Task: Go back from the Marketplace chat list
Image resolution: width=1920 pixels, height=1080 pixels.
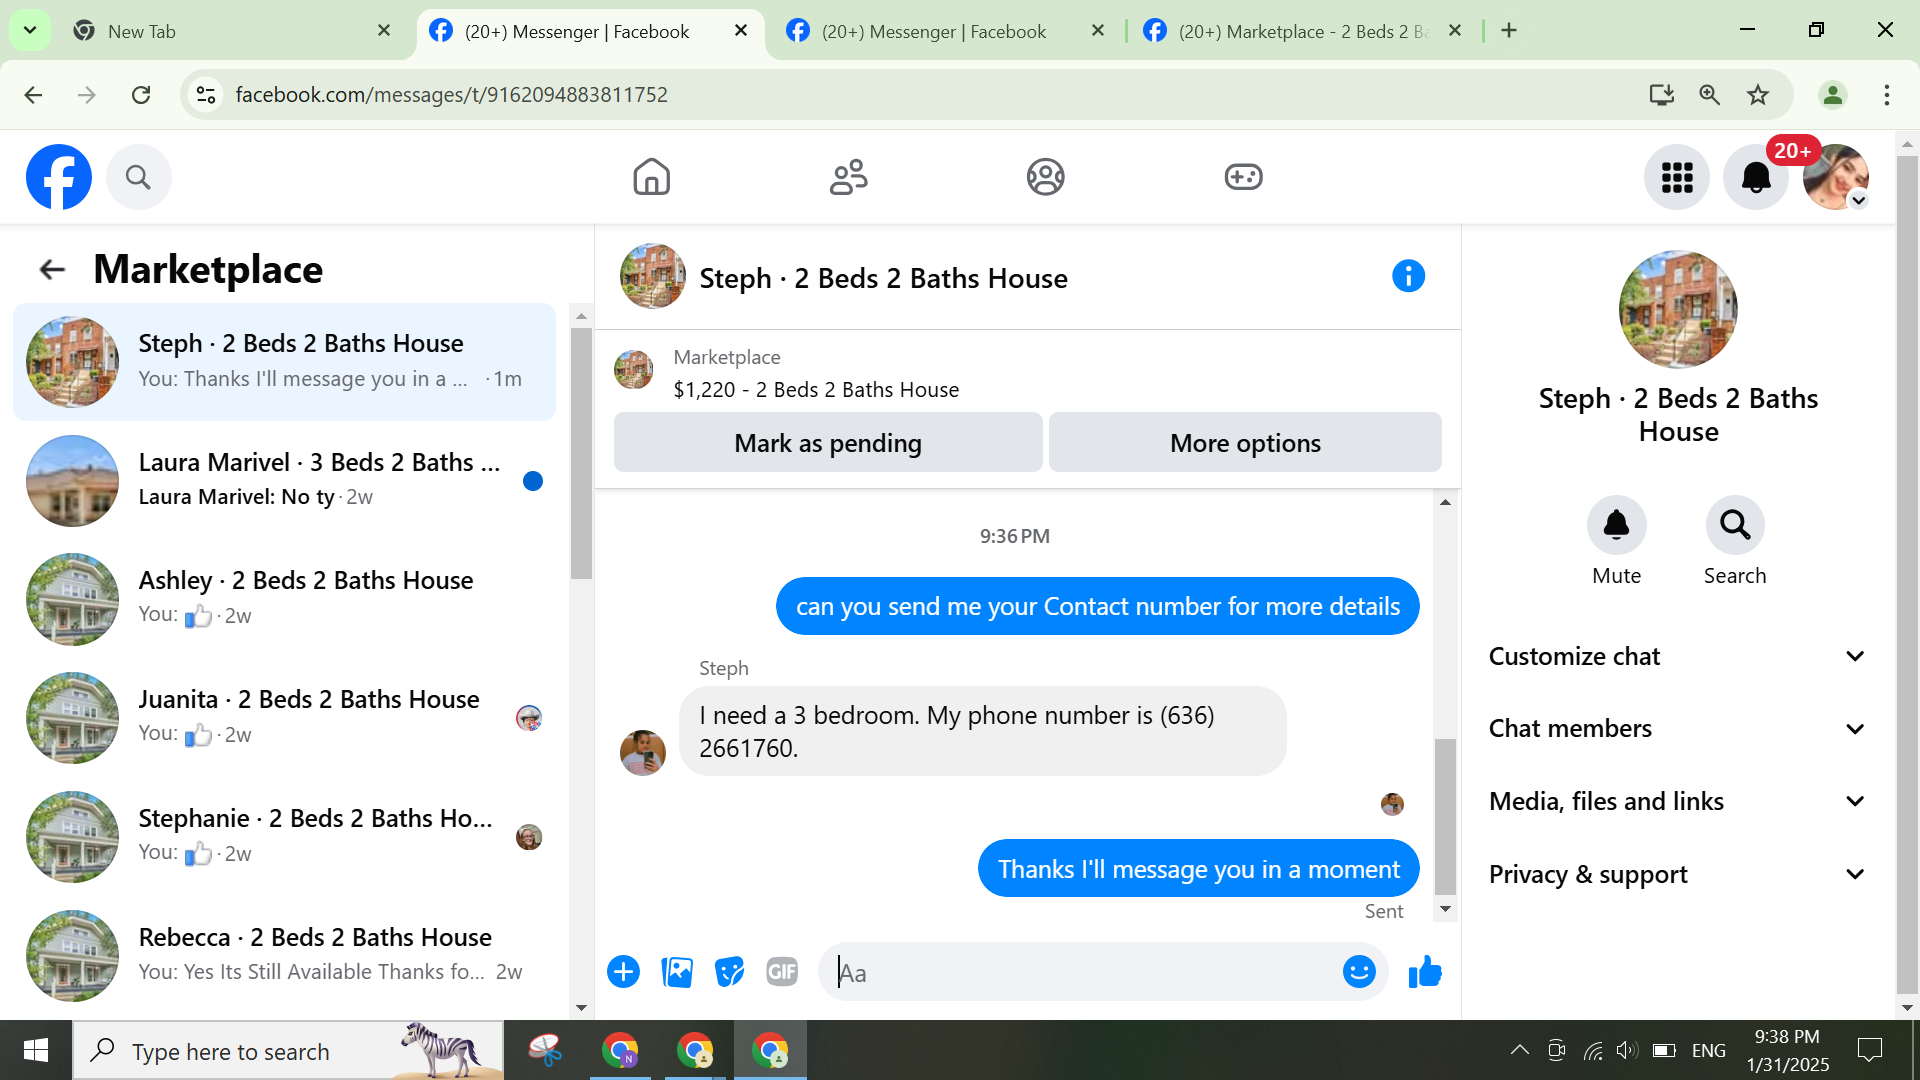Action: (51, 269)
